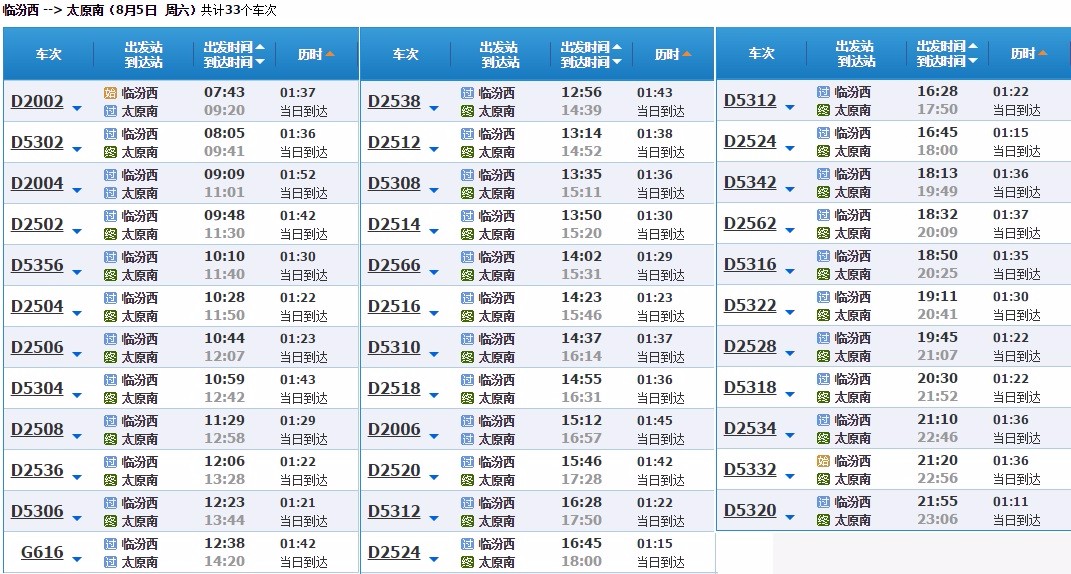This screenshot has width=1071, height=574.
Task: Expand the dropdown arrow next to G616
Action: 76,560
